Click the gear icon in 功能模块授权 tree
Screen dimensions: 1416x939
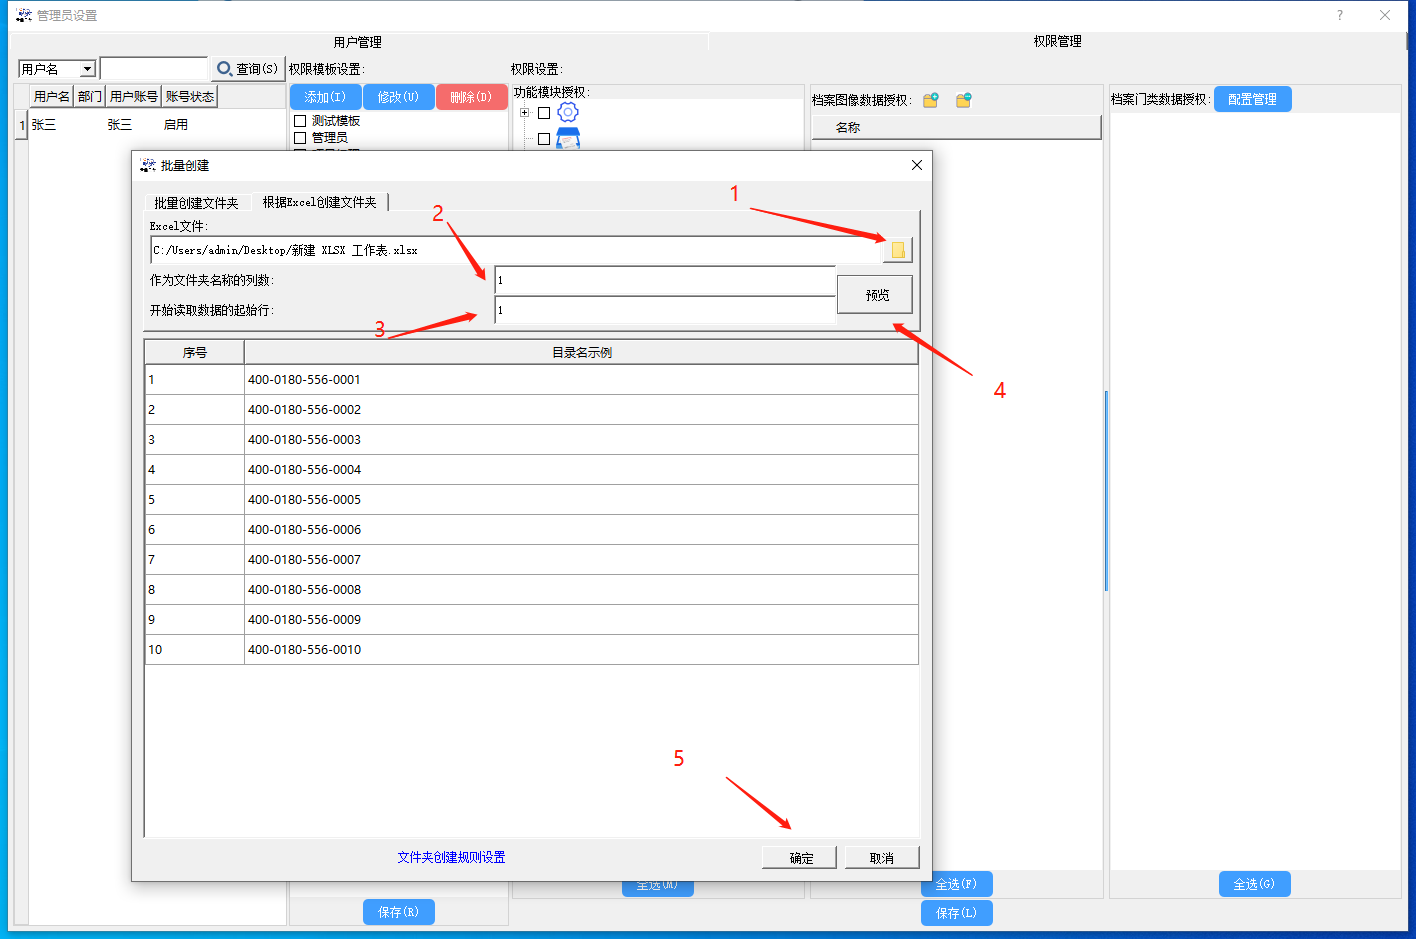(568, 112)
